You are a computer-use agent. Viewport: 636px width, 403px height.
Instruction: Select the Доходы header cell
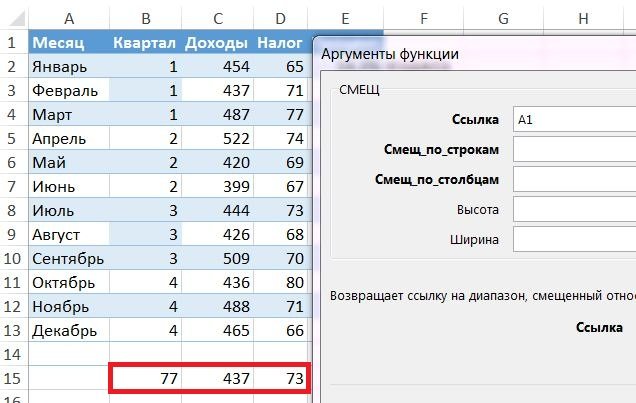pos(216,43)
